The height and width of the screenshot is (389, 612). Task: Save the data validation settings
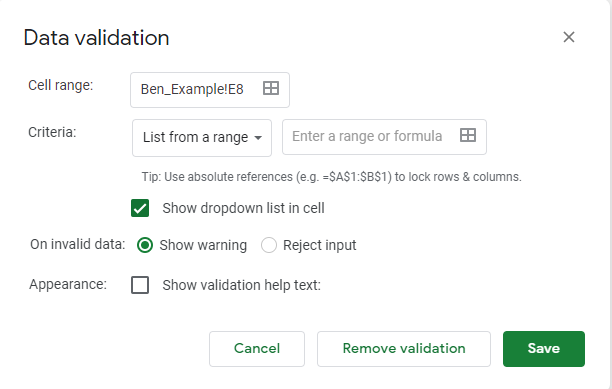pyautogui.click(x=544, y=349)
